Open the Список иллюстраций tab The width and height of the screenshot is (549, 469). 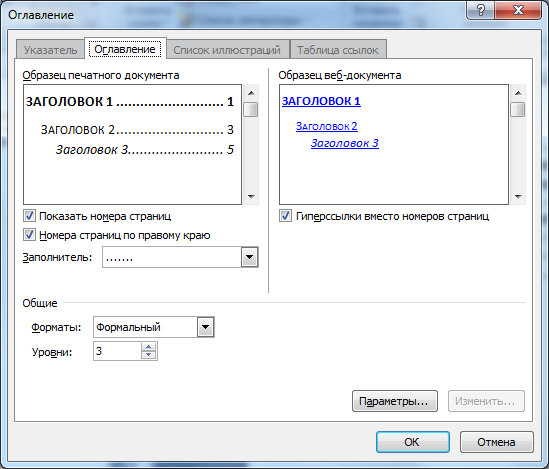pyautogui.click(x=227, y=50)
